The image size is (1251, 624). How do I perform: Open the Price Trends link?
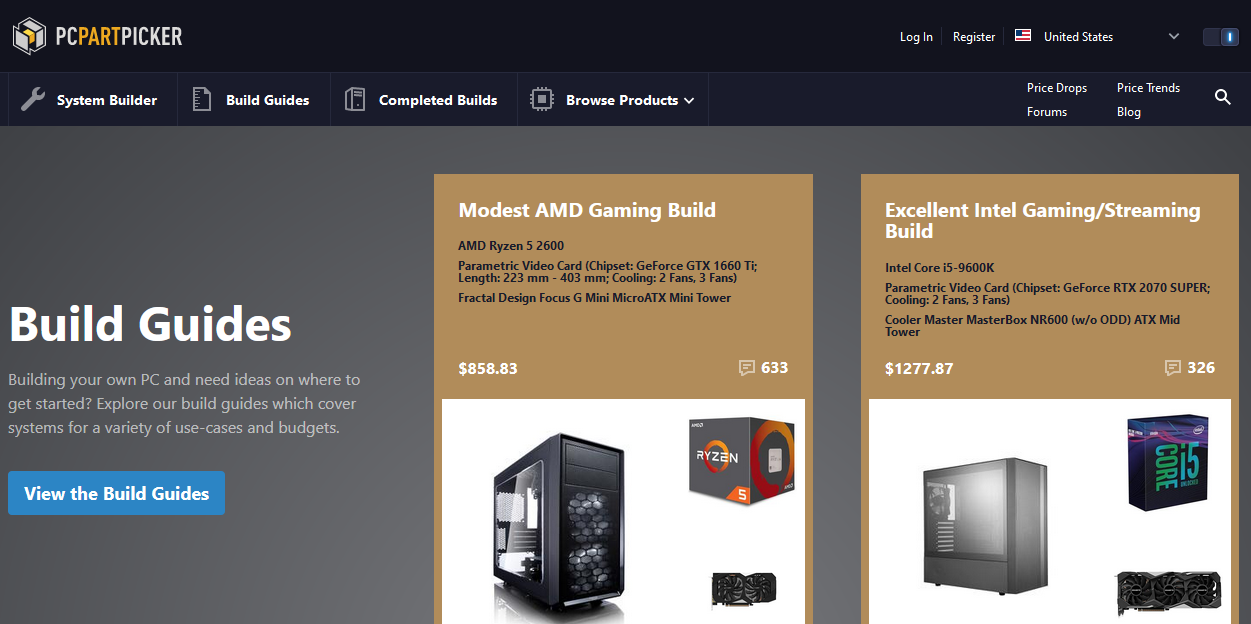pos(1148,88)
